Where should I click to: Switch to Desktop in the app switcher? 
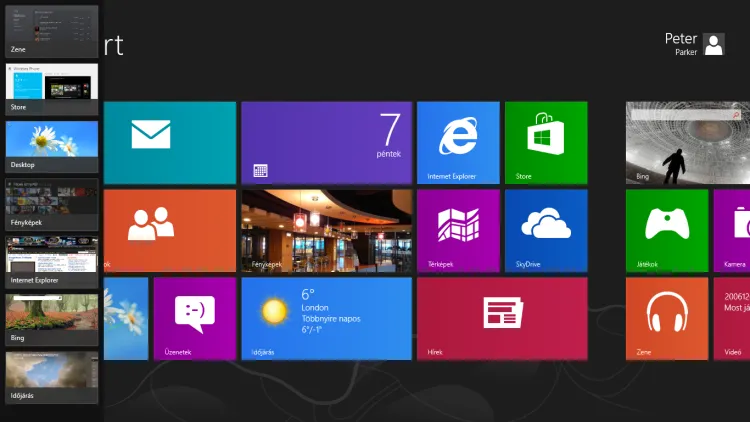[52, 146]
